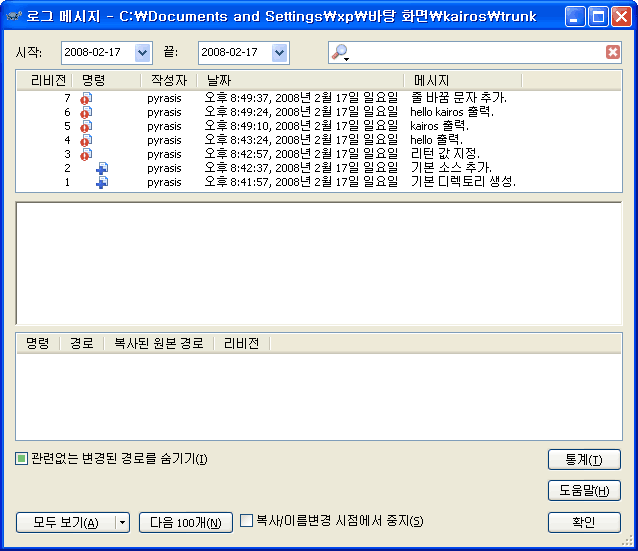Enable 복사/이름변경 시점에서 중지 checkbox

pyautogui.click(x=247, y=520)
